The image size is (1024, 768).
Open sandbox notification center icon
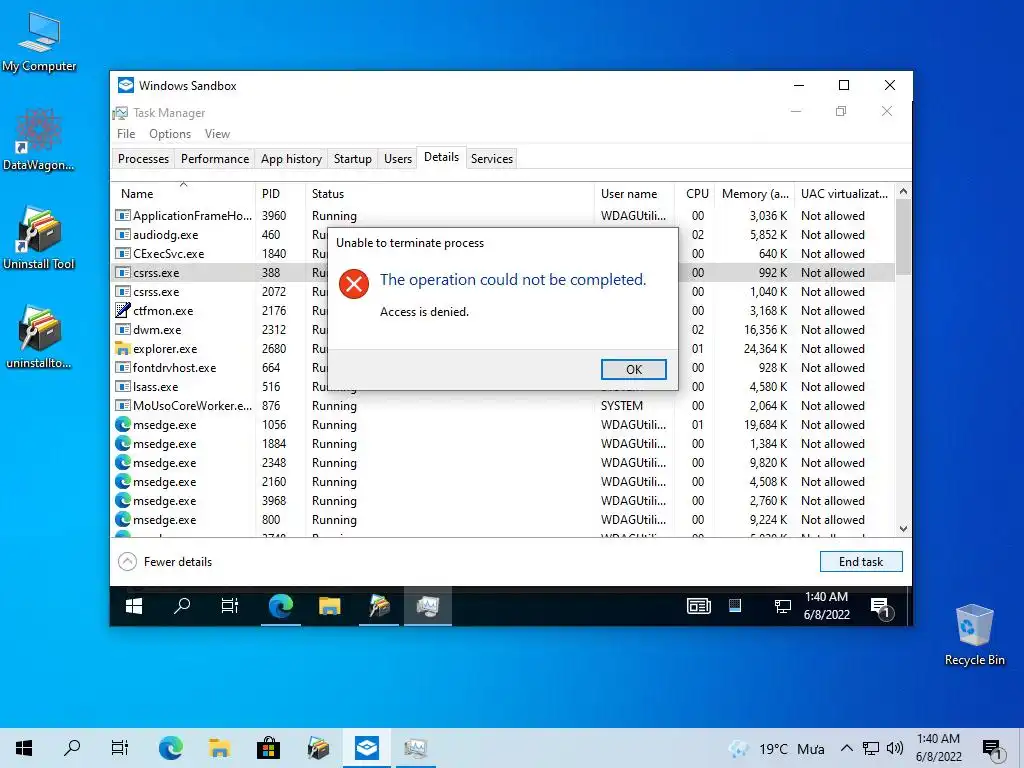[880, 608]
